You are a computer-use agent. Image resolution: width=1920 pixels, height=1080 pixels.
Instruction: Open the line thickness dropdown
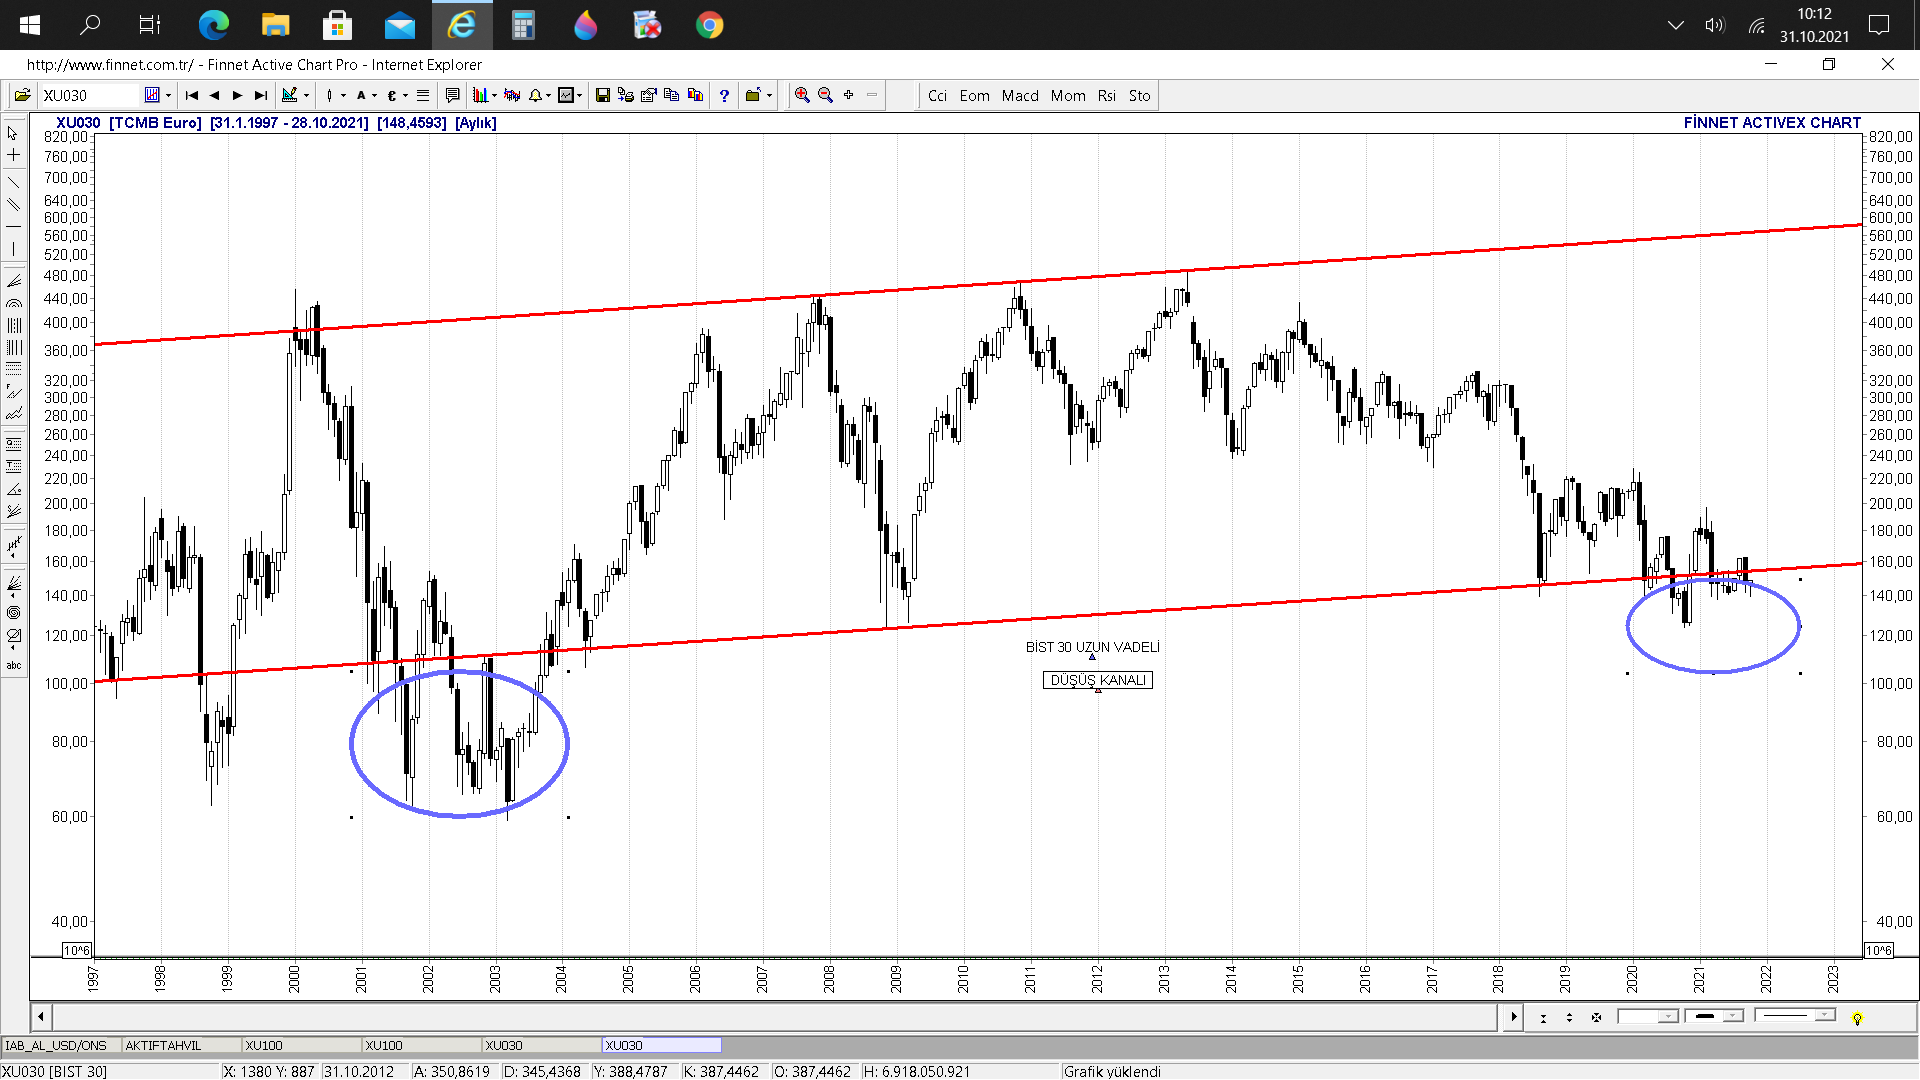[x=1733, y=1017]
